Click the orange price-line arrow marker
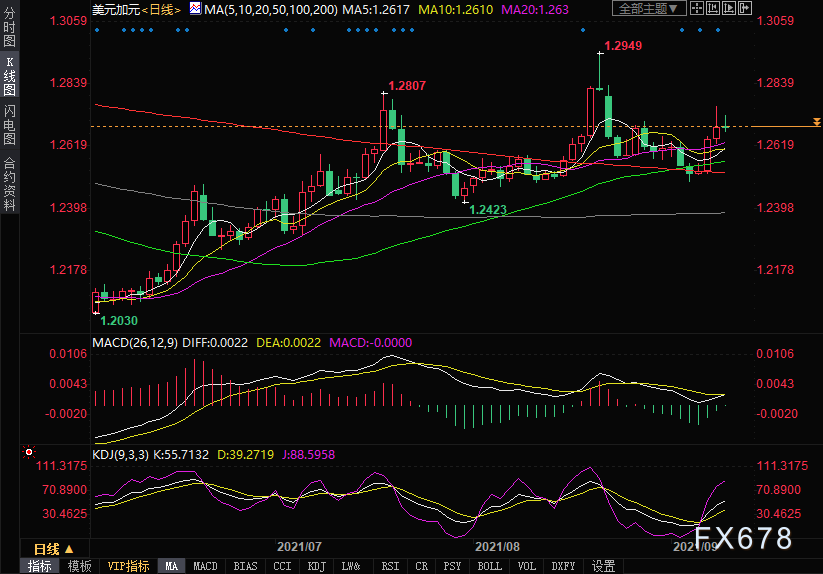The image size is (823, 574). [x=816, y=122]
